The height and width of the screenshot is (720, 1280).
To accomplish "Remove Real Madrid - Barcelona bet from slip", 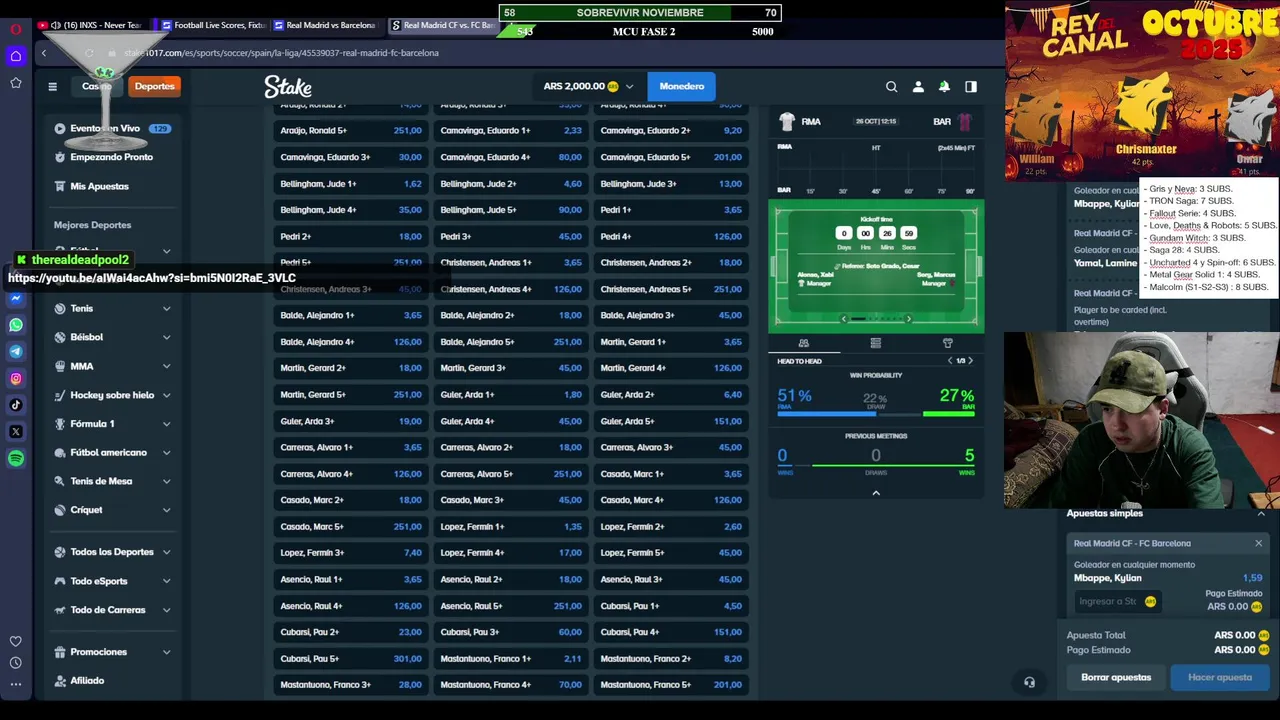I will (1258, 543).
